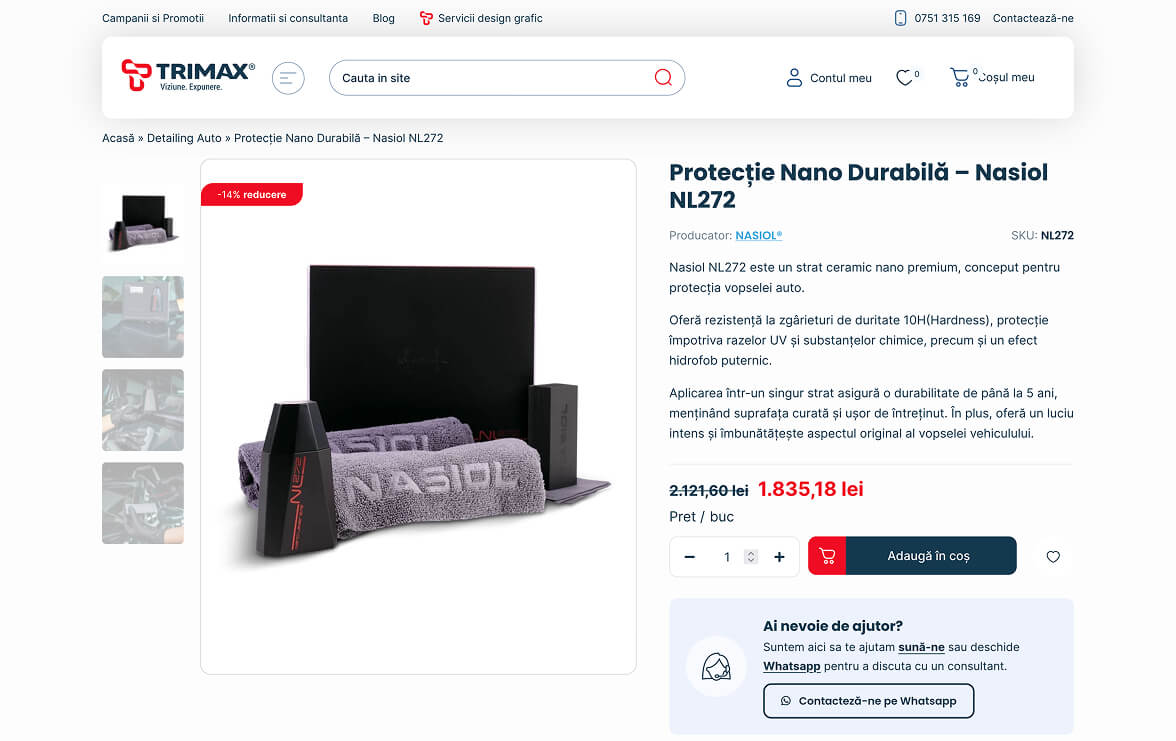Increase quantity with the plus button
1176x741 pixels.
[x=779, y=556]
